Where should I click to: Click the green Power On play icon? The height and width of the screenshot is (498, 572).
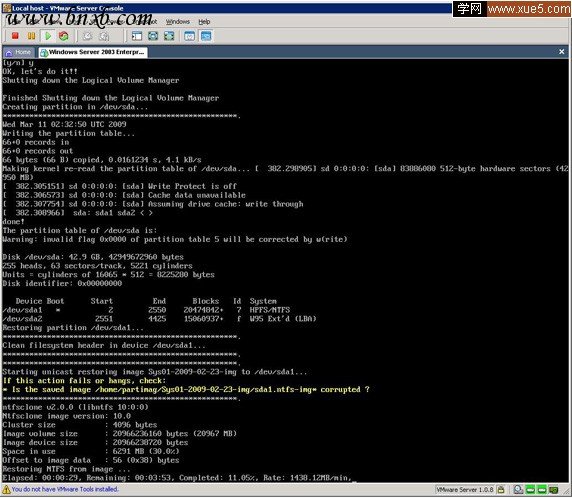(x=48, y=36)
